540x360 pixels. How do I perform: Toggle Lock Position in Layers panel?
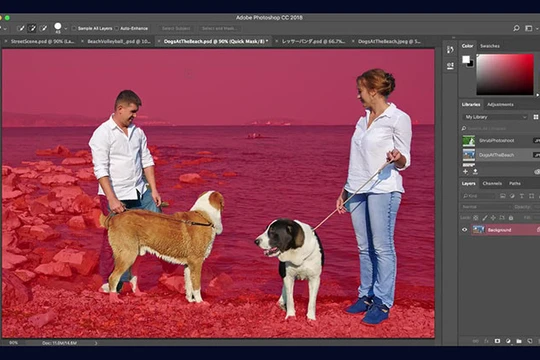tap(493, 218)
